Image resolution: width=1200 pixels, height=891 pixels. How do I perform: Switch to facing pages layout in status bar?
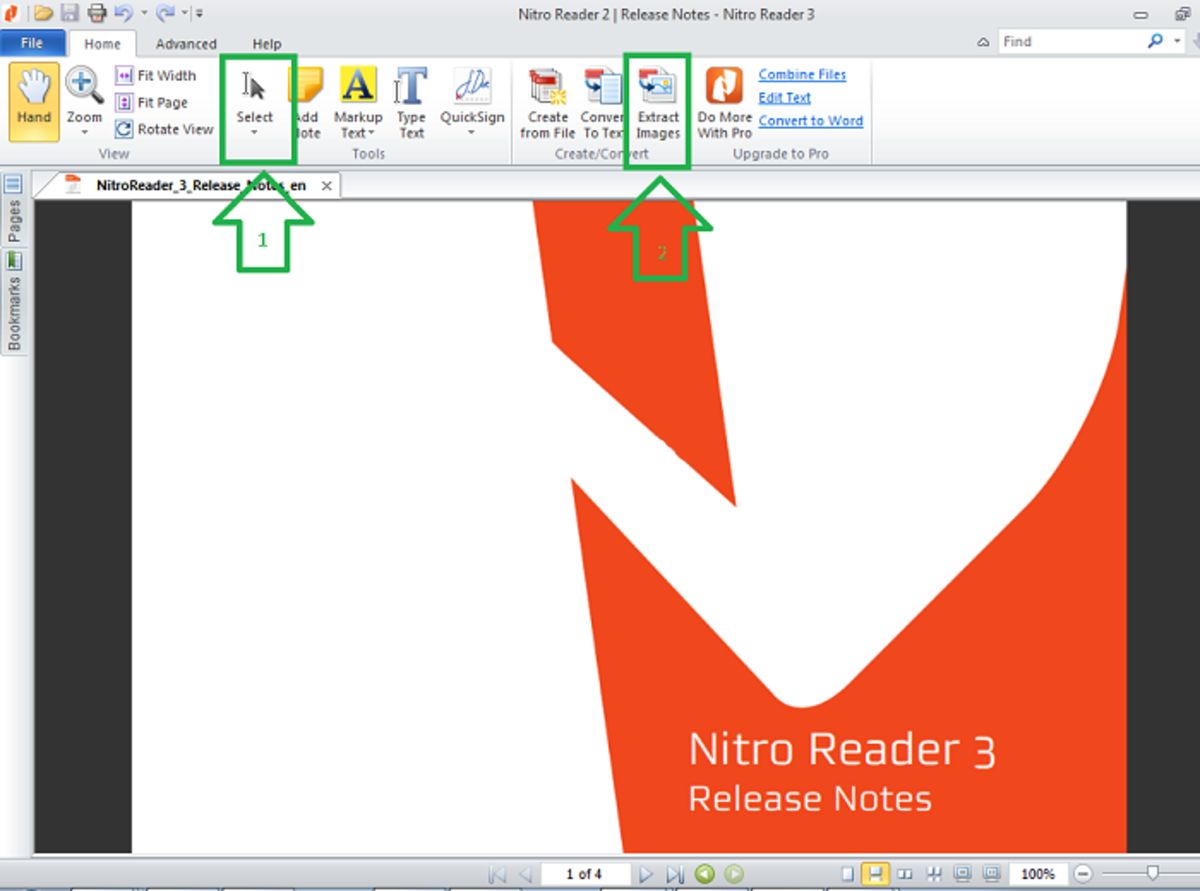903,873
